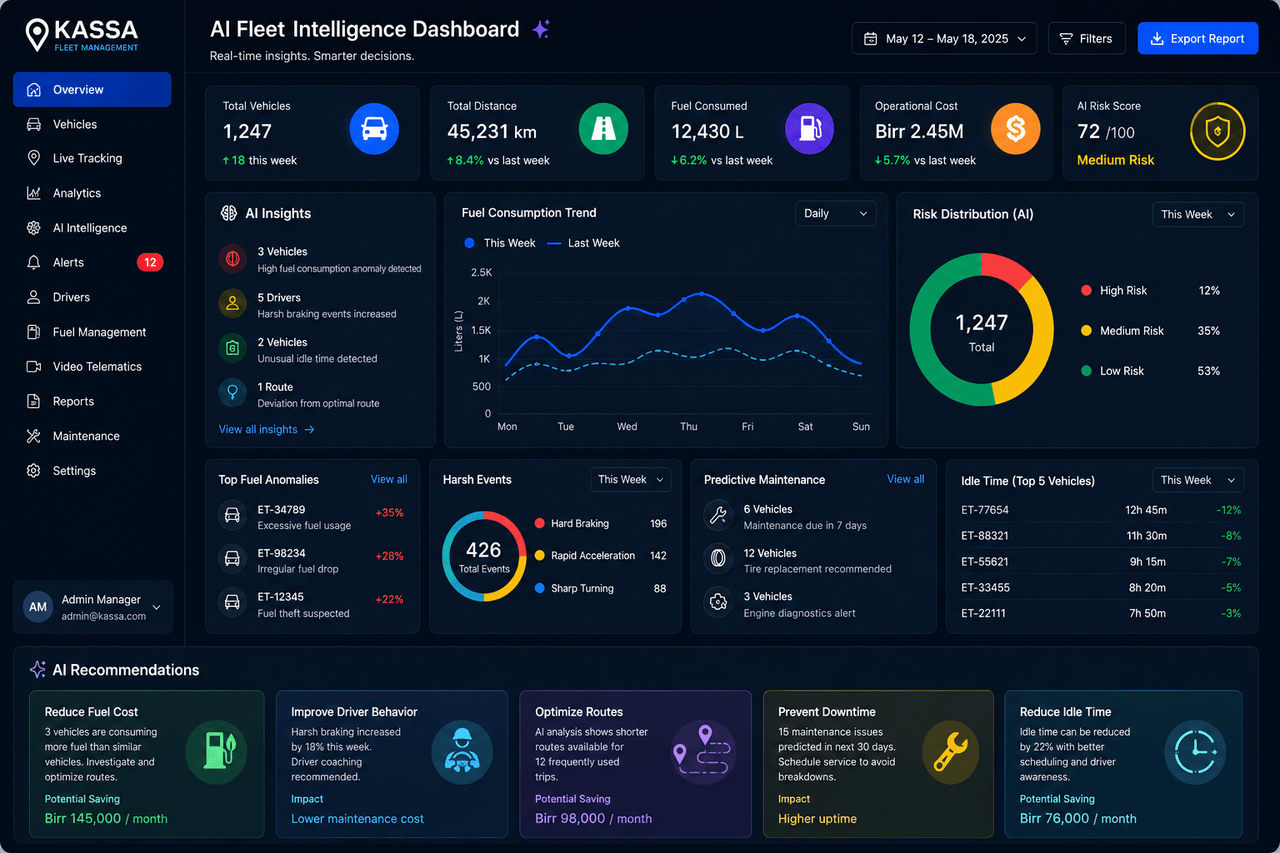Click the AM avatar in the profile card
The width and height of the screenshot is (1280, 853).
[38, 607]
